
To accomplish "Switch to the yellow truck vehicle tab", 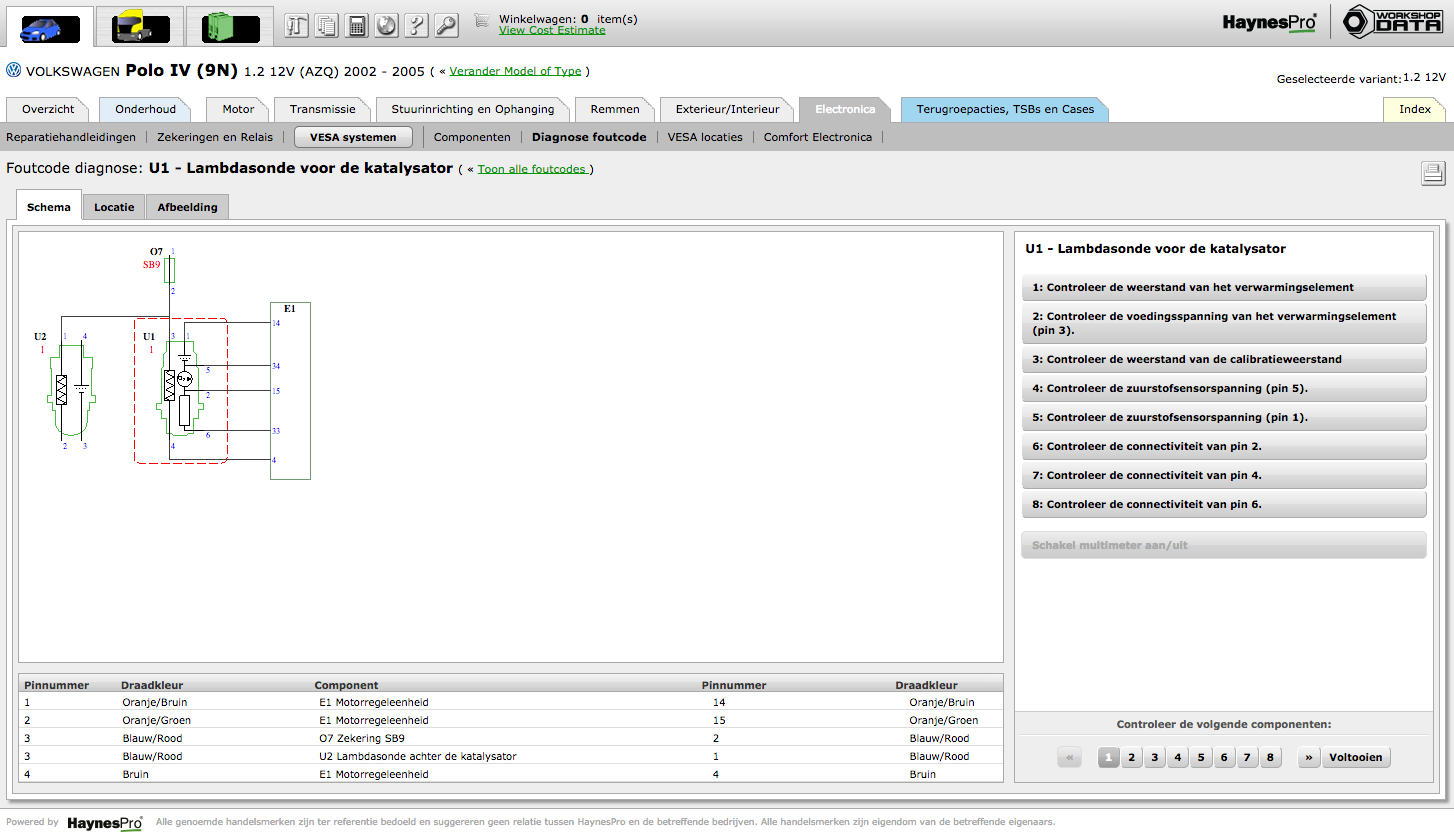I will pyautogui.click(x=139, y=27).
